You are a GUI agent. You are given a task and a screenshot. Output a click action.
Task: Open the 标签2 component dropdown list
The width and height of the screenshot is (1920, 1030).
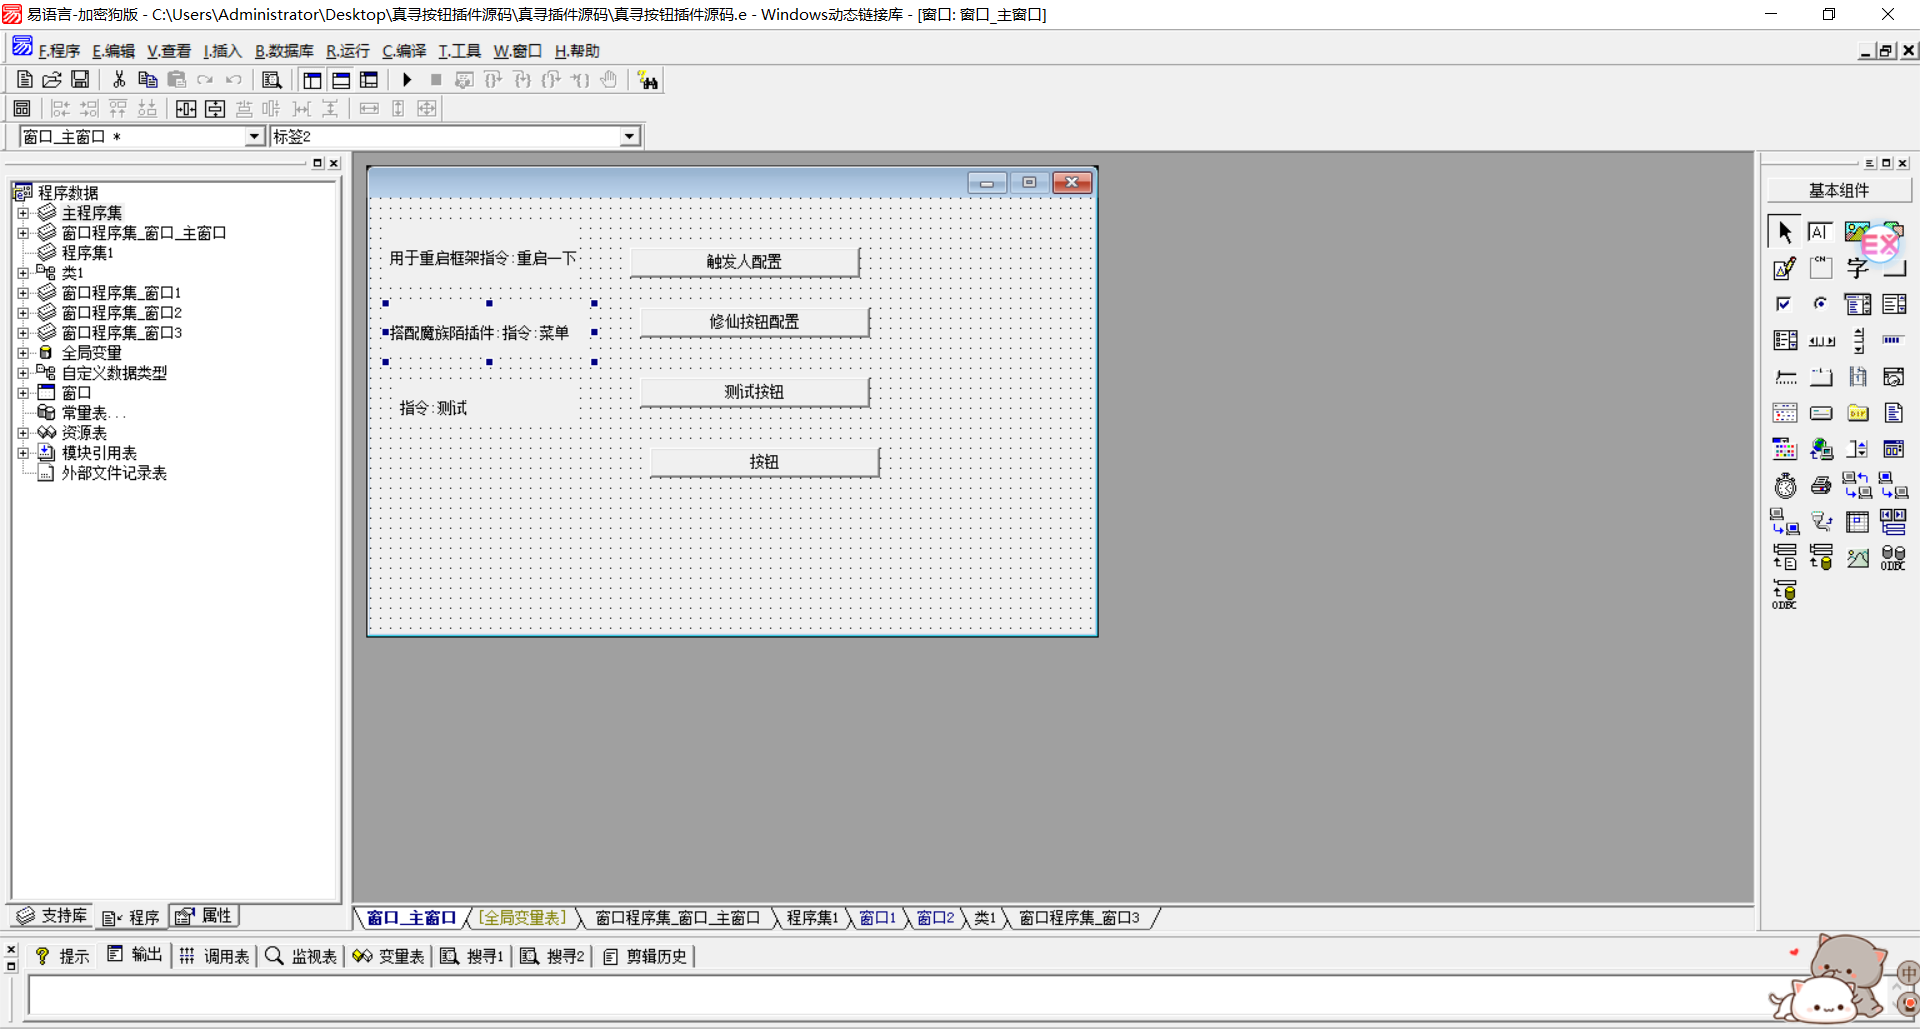pyautogui.click(x=629, y=137)
